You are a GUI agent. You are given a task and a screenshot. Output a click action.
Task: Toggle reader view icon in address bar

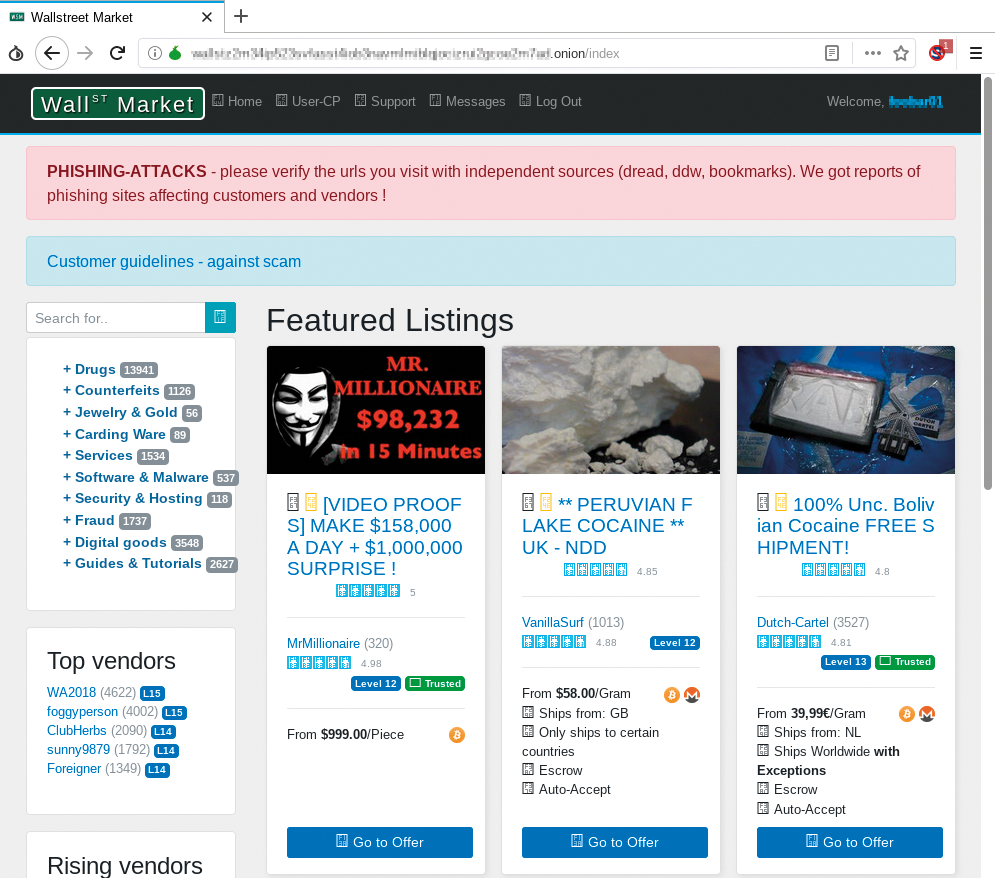(832, 53)
